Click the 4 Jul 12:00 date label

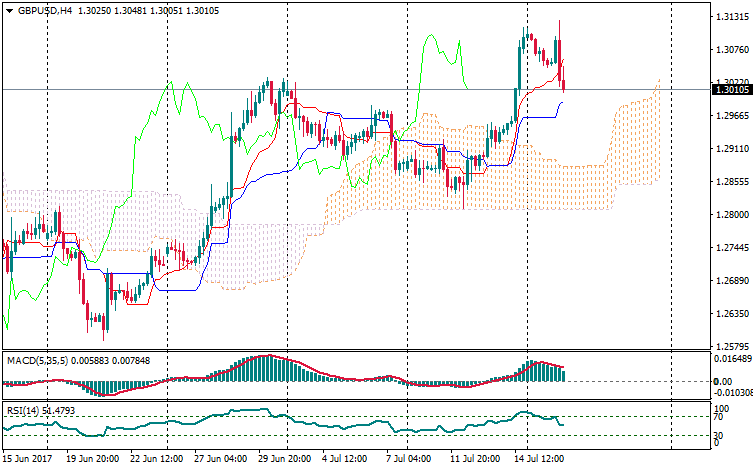tap(344, 459)
